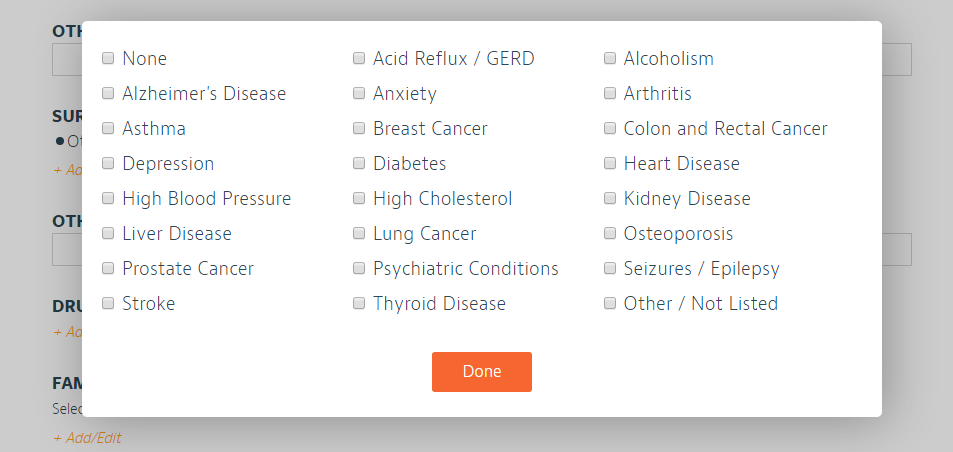Check Other / Not Listed box

tap(610, 304)
